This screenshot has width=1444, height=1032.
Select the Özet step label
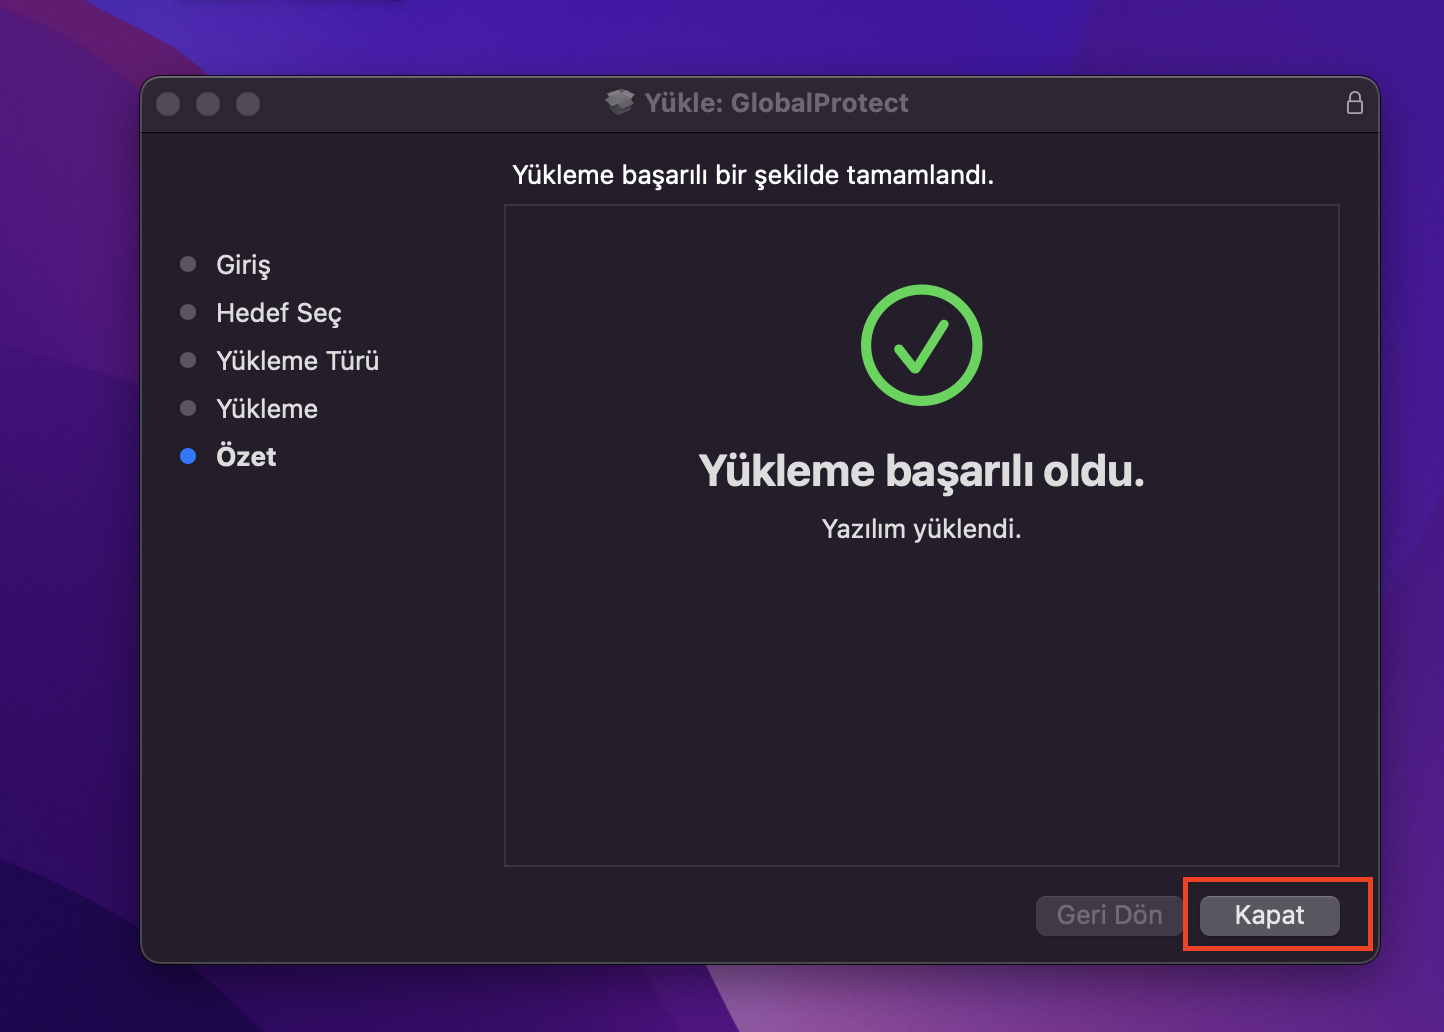246,457
